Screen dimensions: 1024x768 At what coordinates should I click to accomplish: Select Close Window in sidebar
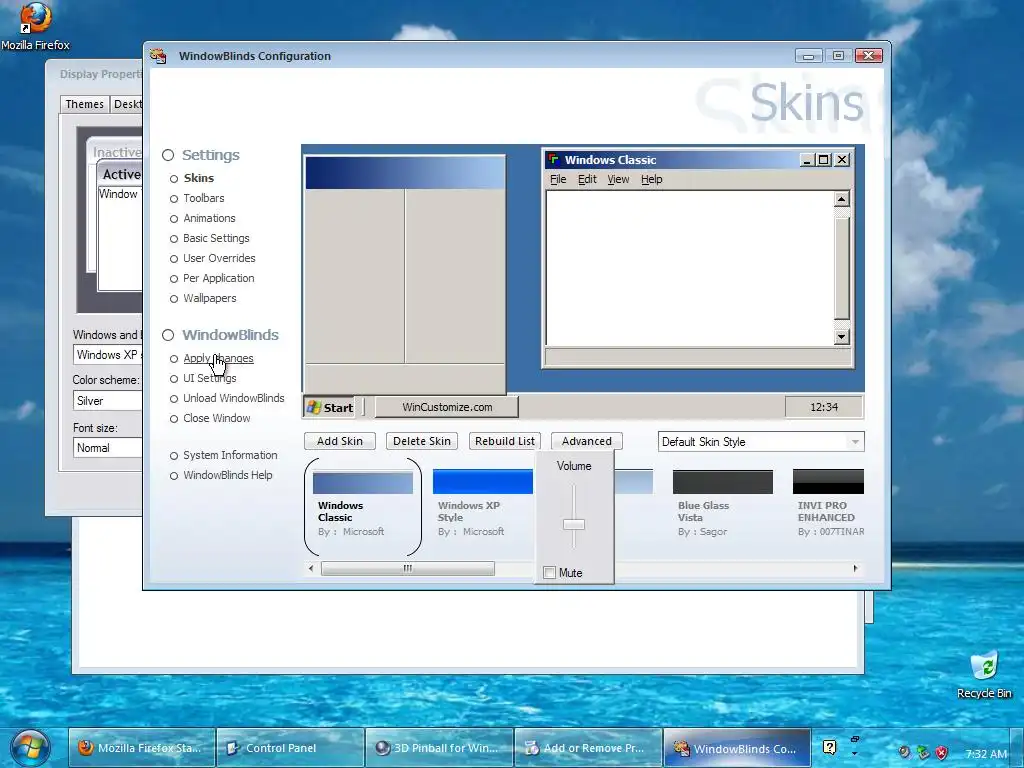[x=217, y=419]
